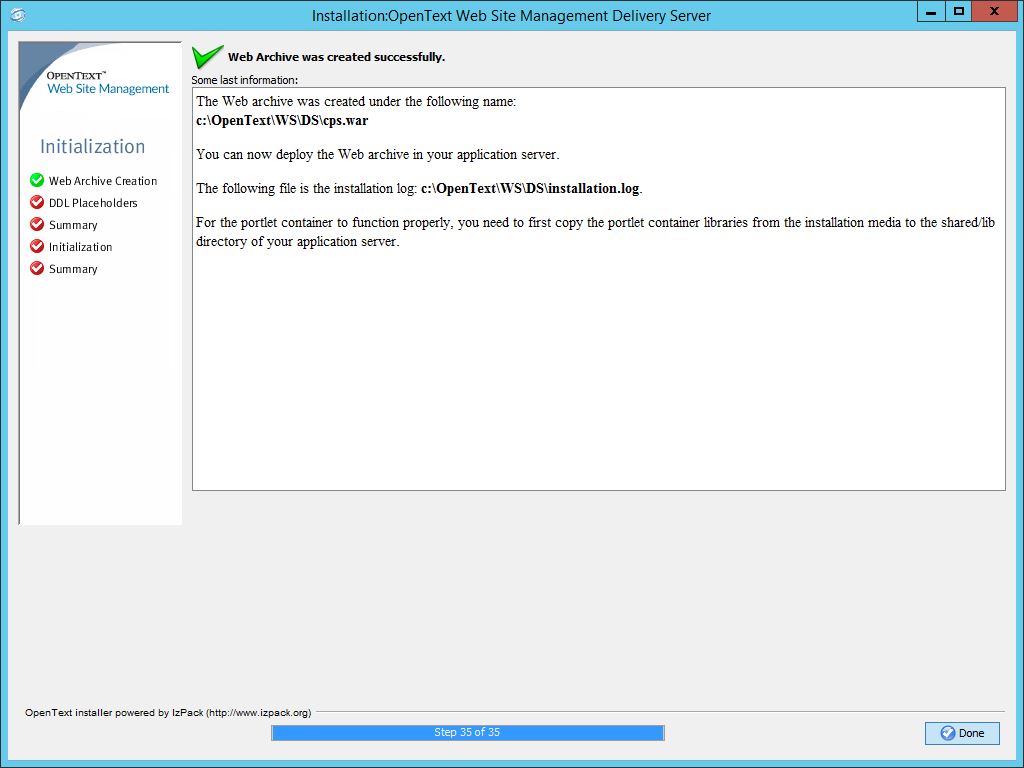Viewport: 1024px width, 768px height.
Task: Click the cps.war archive path text
Action: [282, 121]
